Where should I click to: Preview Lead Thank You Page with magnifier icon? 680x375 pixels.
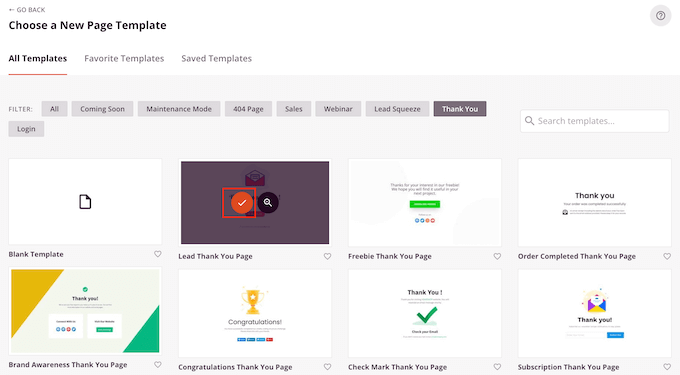(268, 202)
